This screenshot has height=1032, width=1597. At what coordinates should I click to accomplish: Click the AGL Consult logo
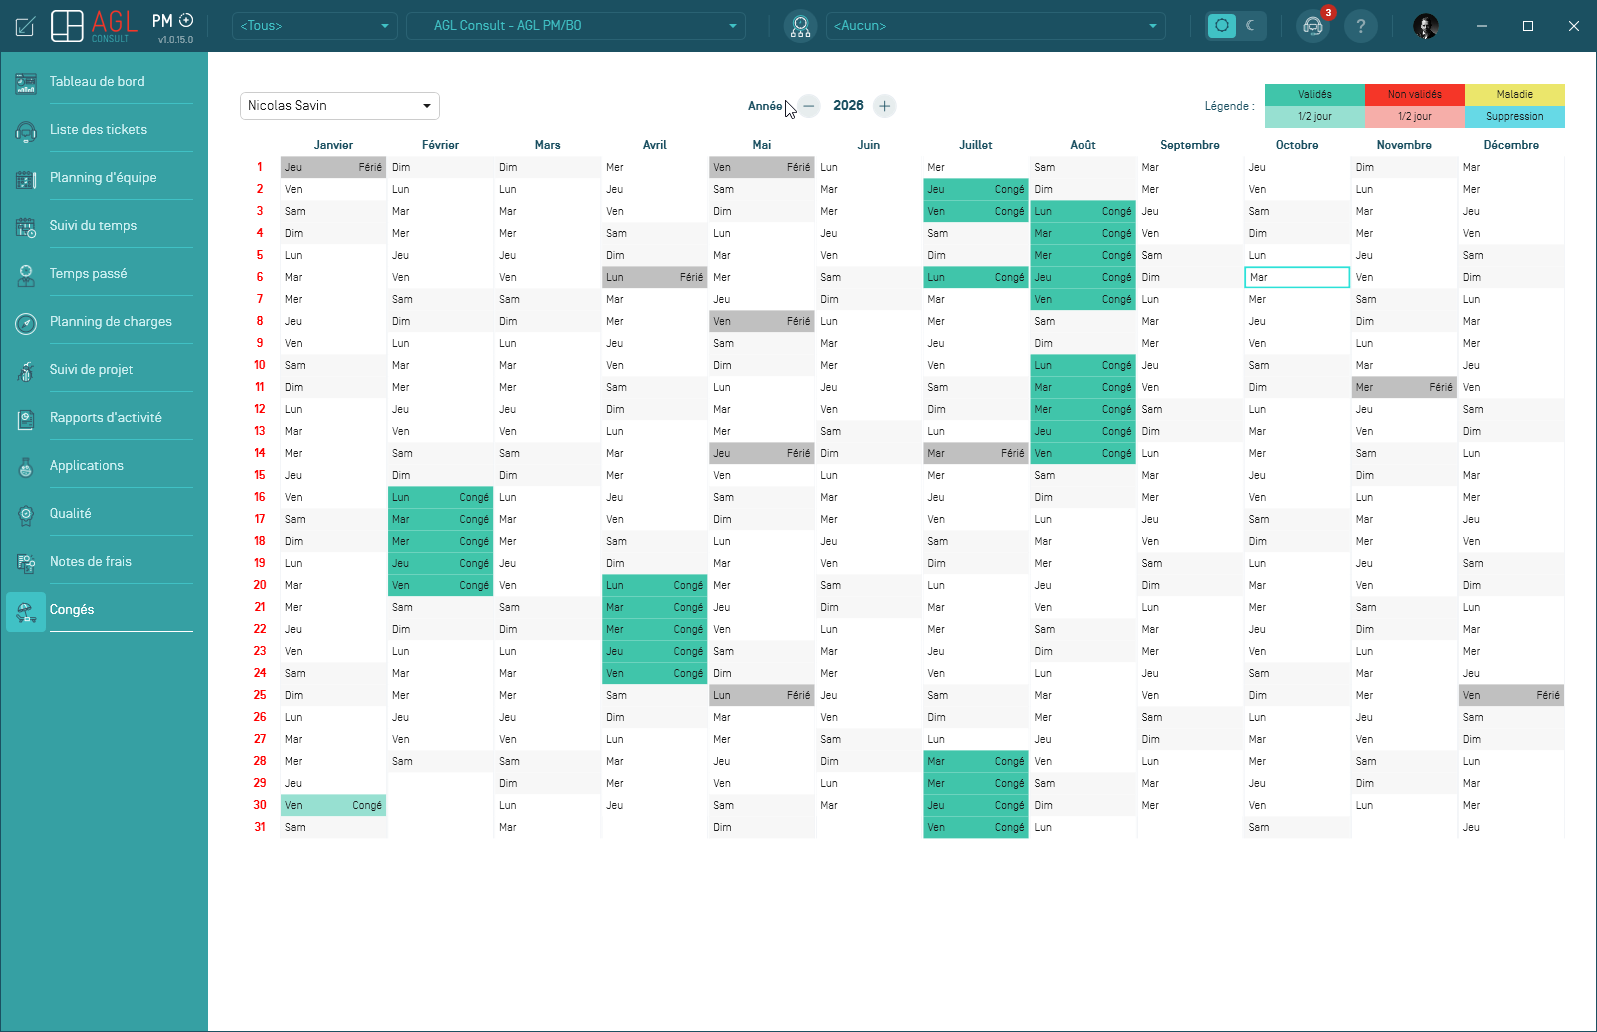[95, 26]
